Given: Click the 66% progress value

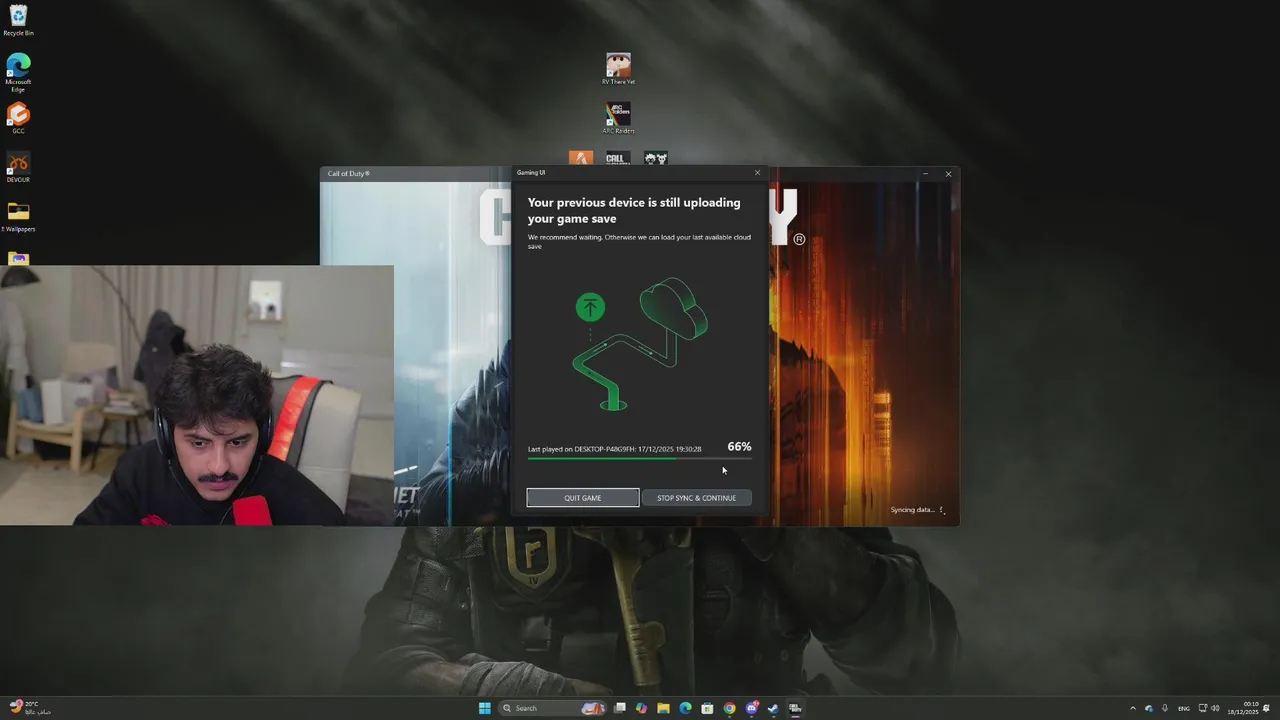Looking at the screenshot, I should 739,447.
